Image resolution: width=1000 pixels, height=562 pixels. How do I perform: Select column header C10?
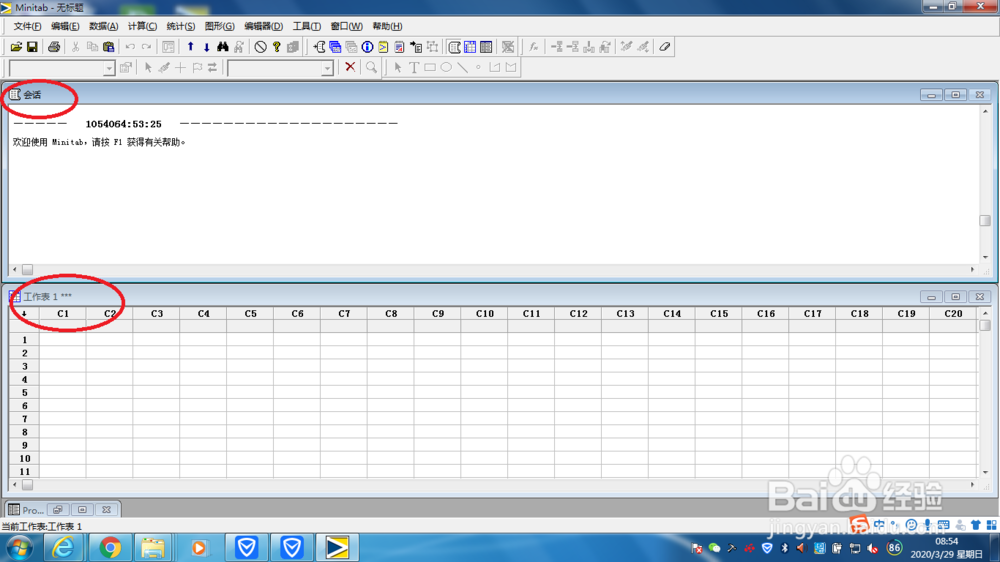[x=485, y=314]
